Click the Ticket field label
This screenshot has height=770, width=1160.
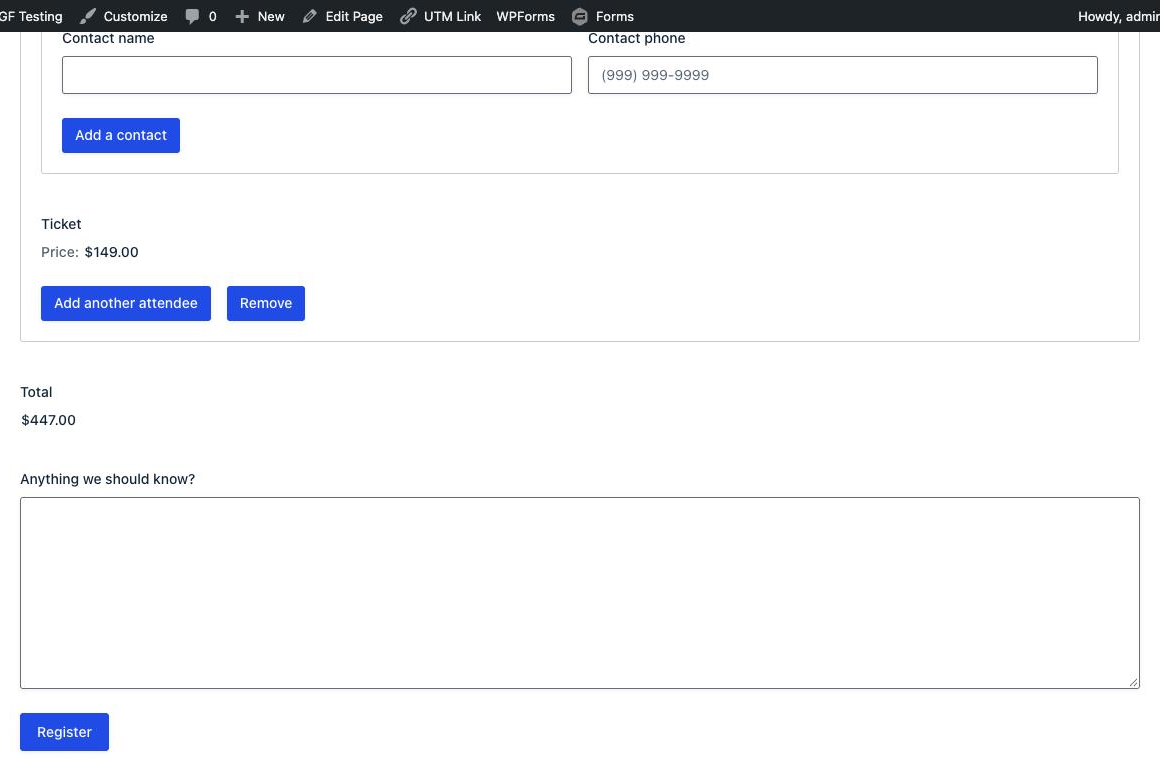61,224
